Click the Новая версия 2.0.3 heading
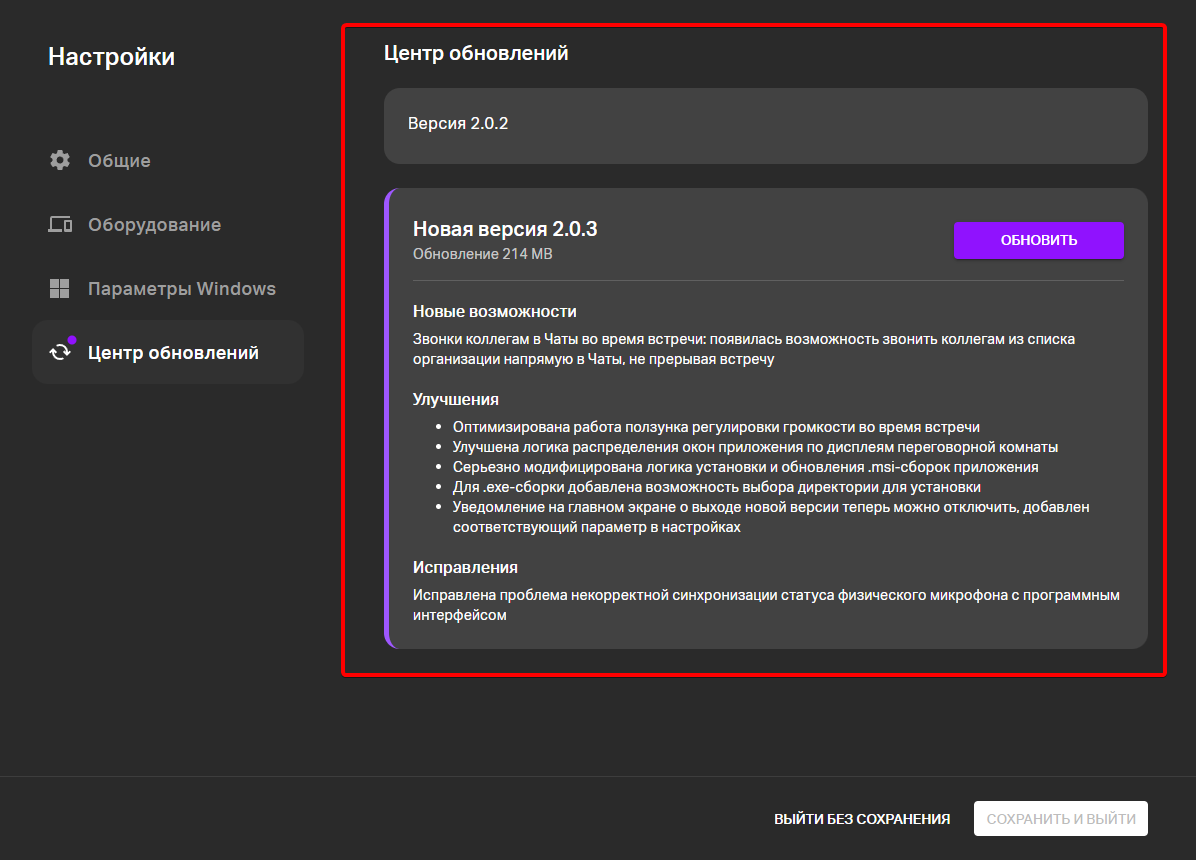 (x=505, y=229)
